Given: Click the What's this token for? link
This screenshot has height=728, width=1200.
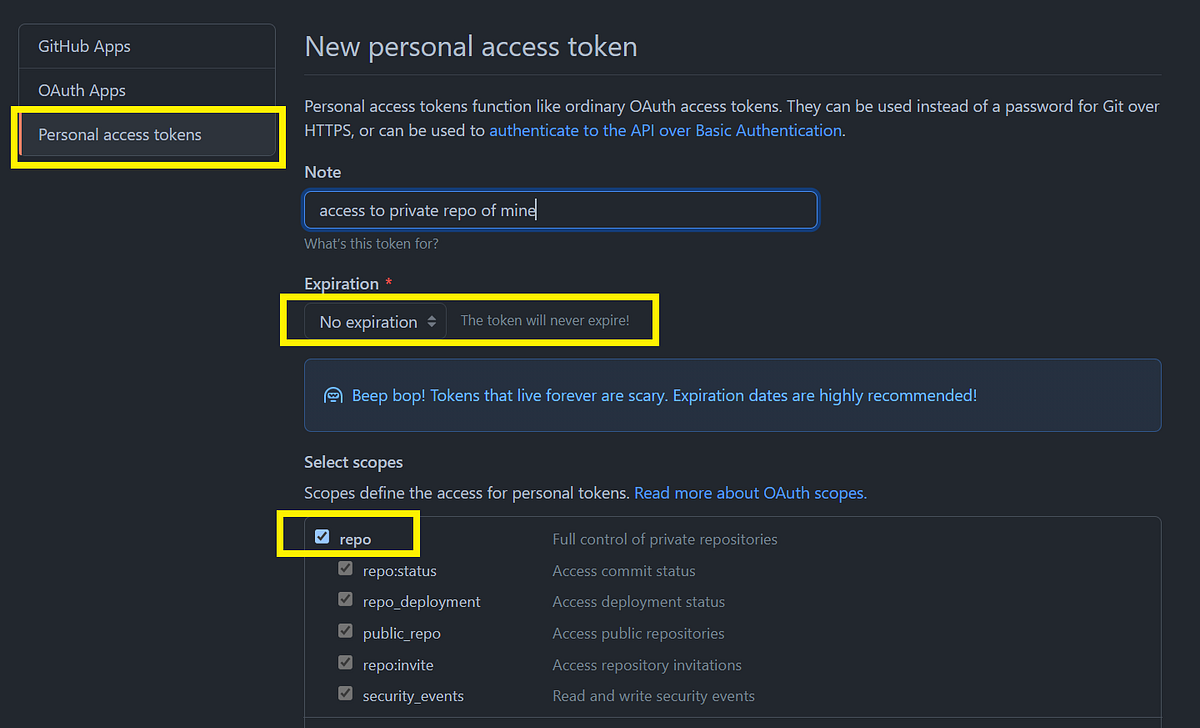Looking at the screenshot, I should tap(371, 243).
